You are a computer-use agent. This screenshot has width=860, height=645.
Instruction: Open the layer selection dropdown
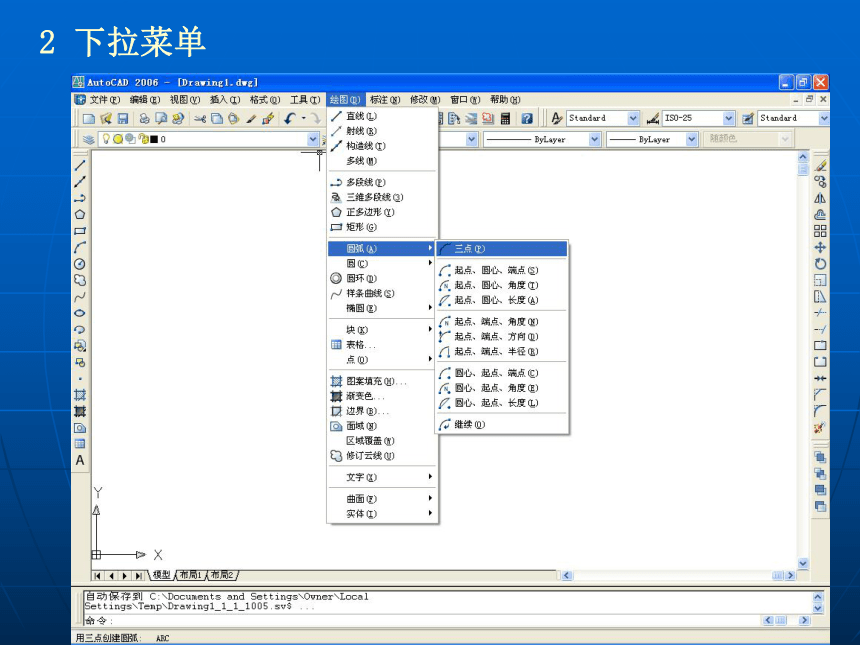[313, 139]
